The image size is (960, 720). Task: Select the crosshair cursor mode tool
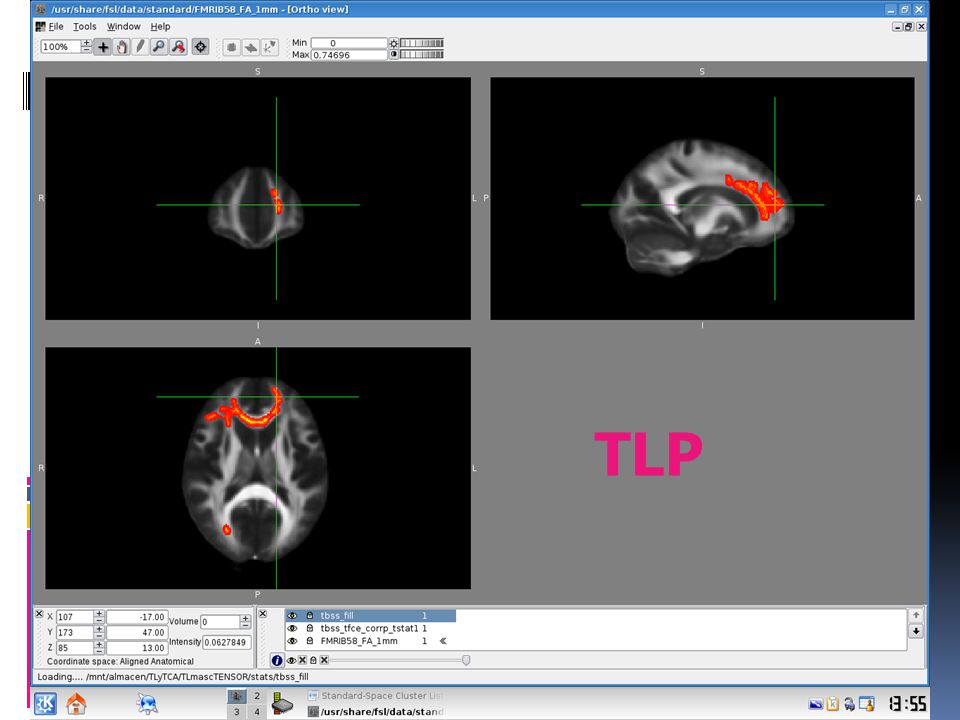pos(103,47)
